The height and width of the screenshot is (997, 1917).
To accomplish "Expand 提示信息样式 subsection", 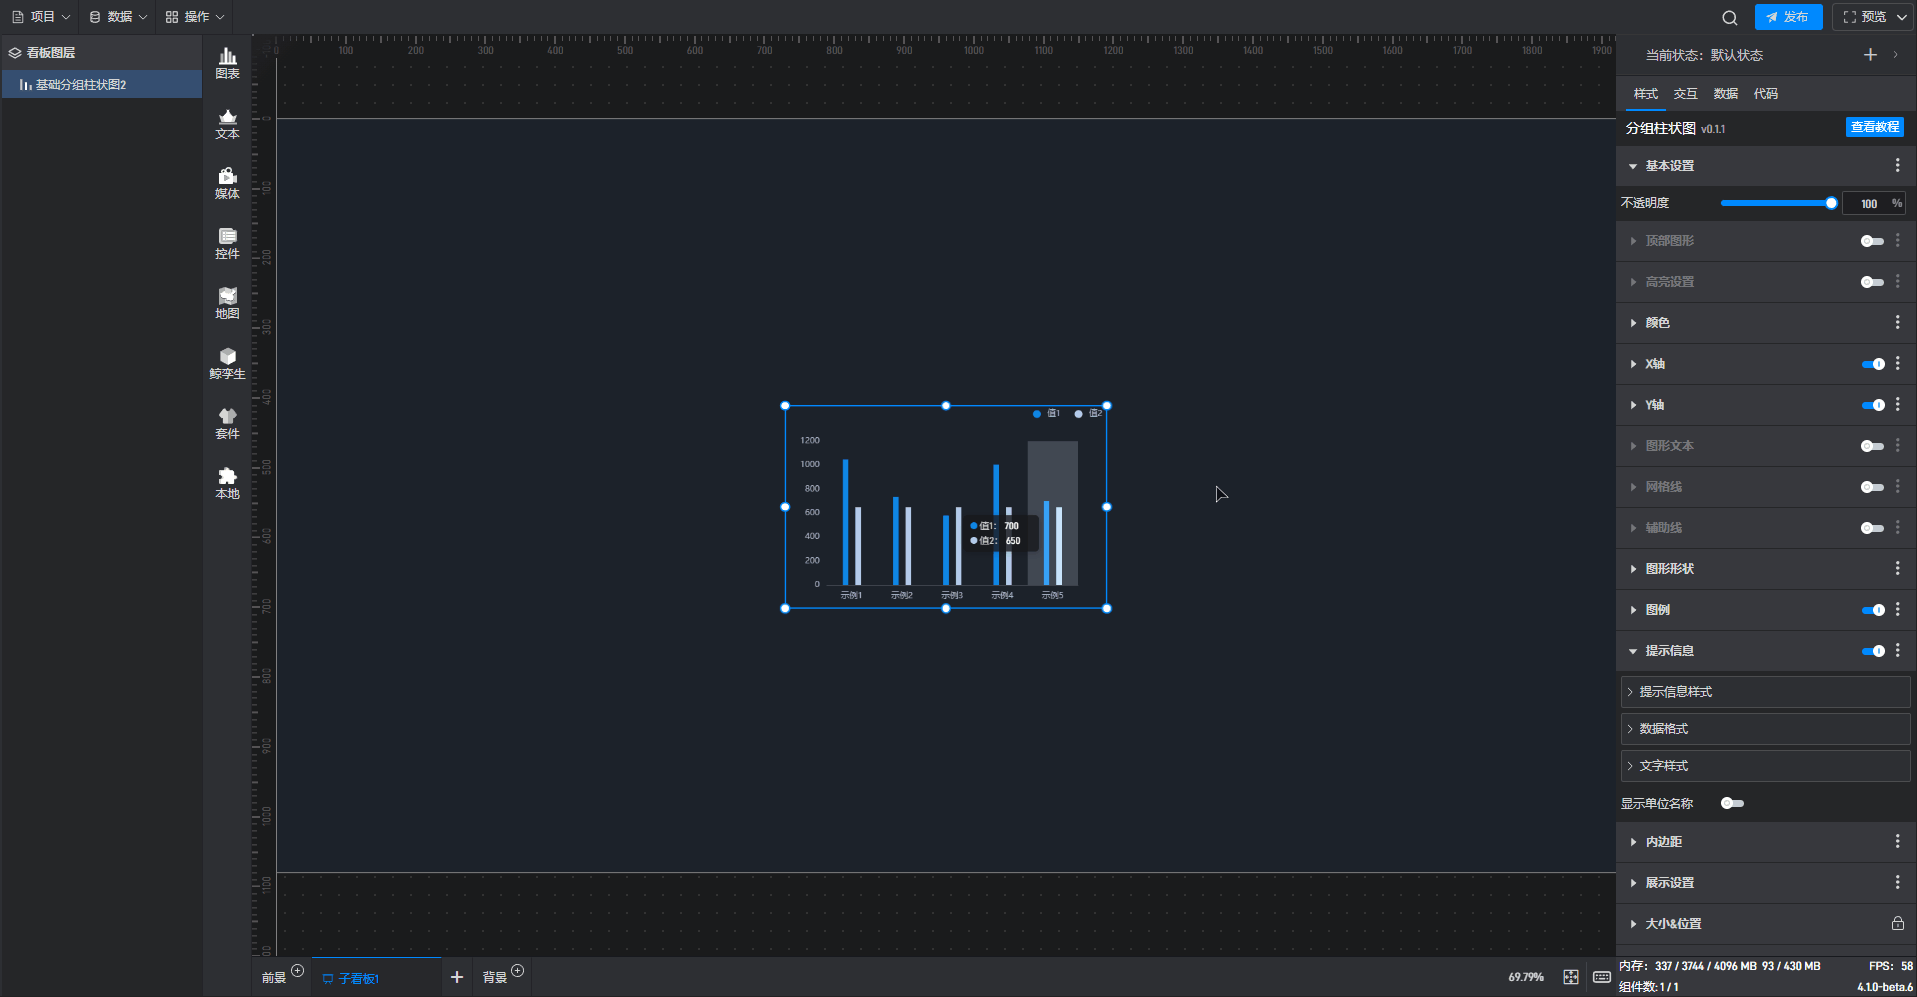I will tap(1765, 691).
